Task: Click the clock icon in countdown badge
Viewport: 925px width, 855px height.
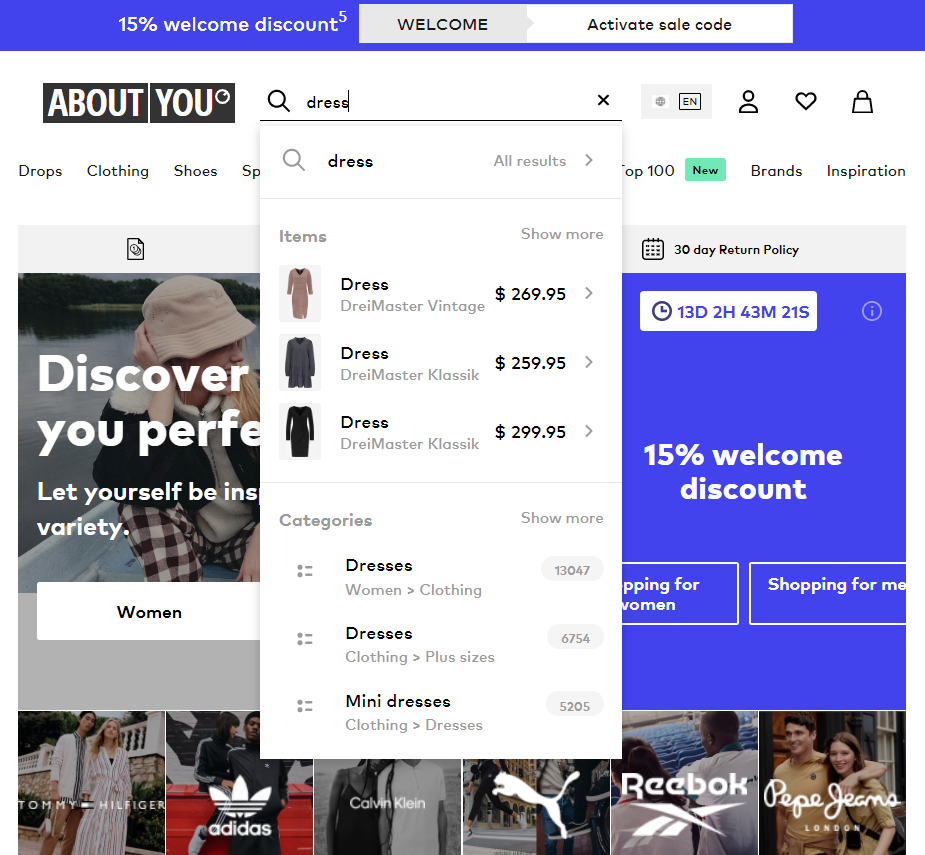Action: [x=661, y=311]
